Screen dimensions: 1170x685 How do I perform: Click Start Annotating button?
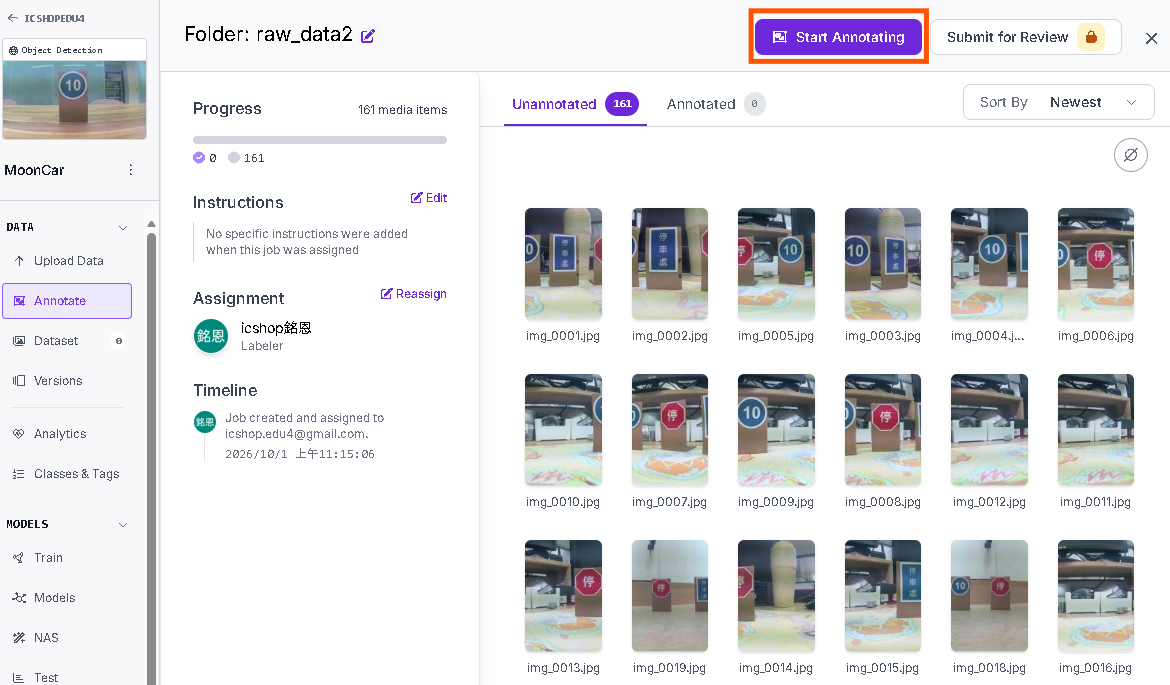838,37
